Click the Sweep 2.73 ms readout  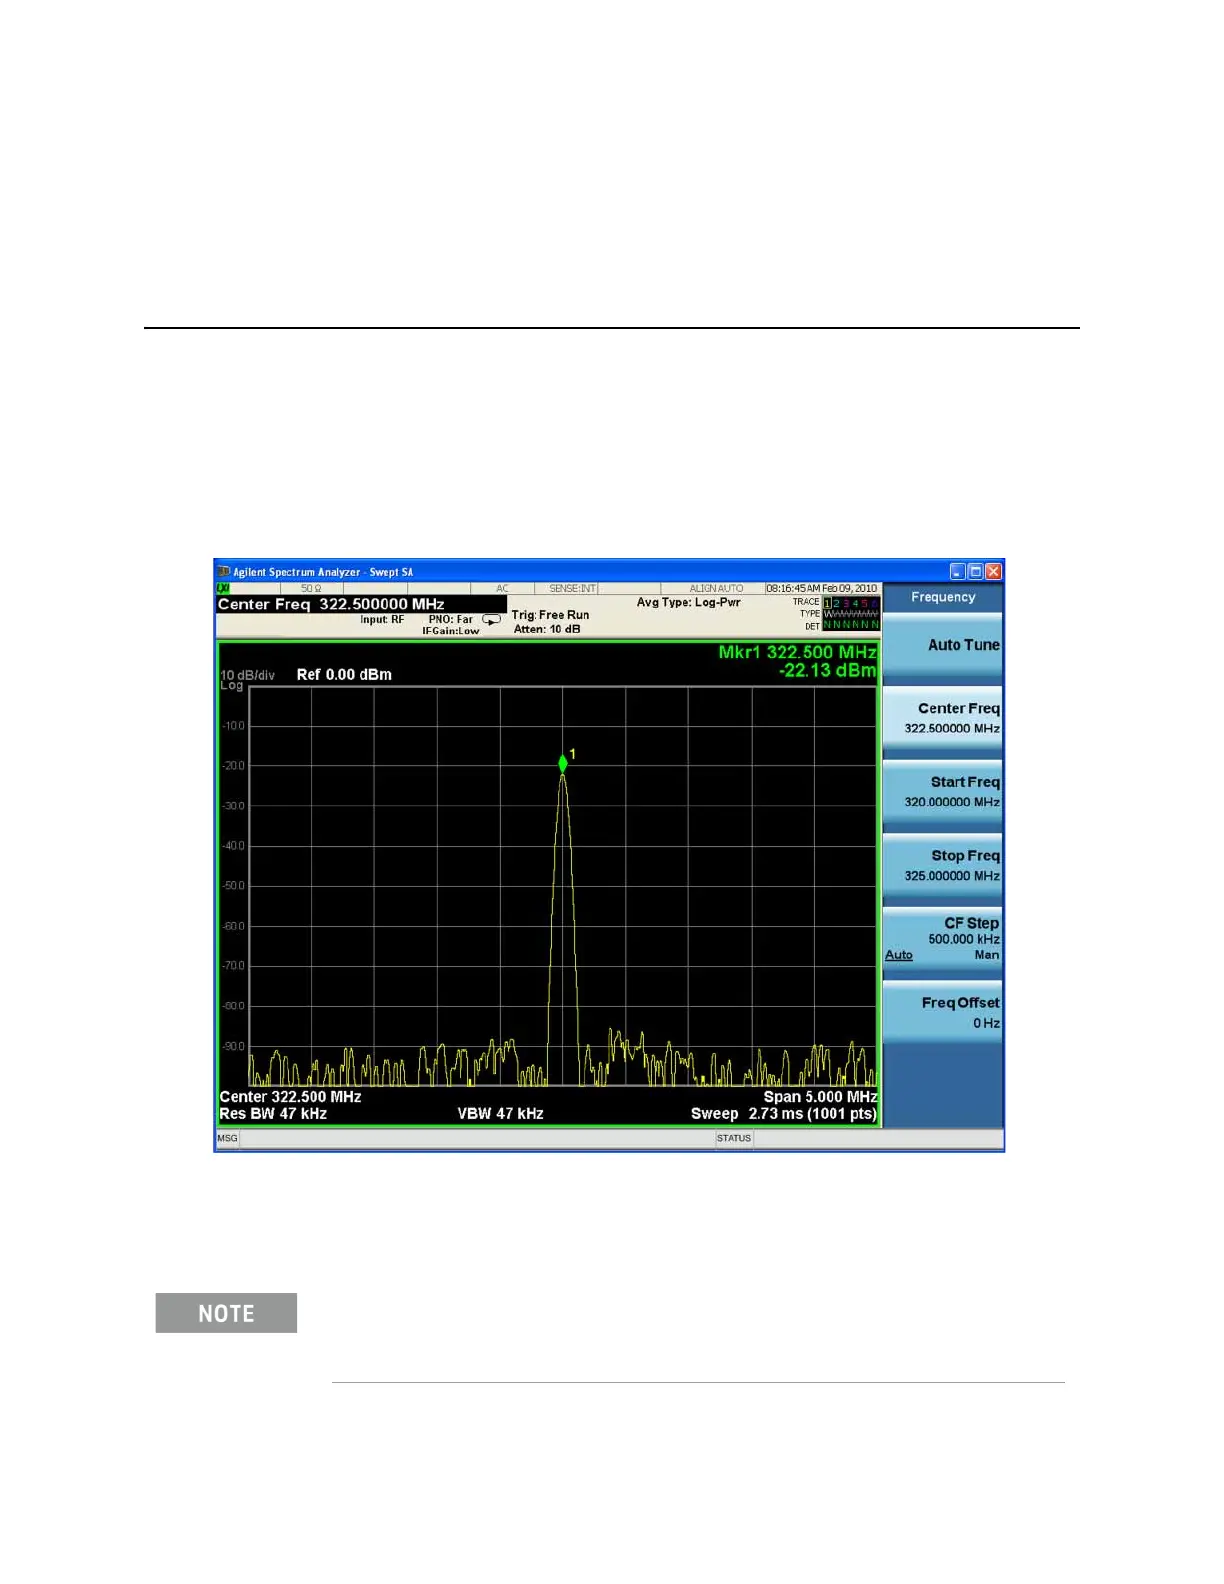click(784, 1114)
